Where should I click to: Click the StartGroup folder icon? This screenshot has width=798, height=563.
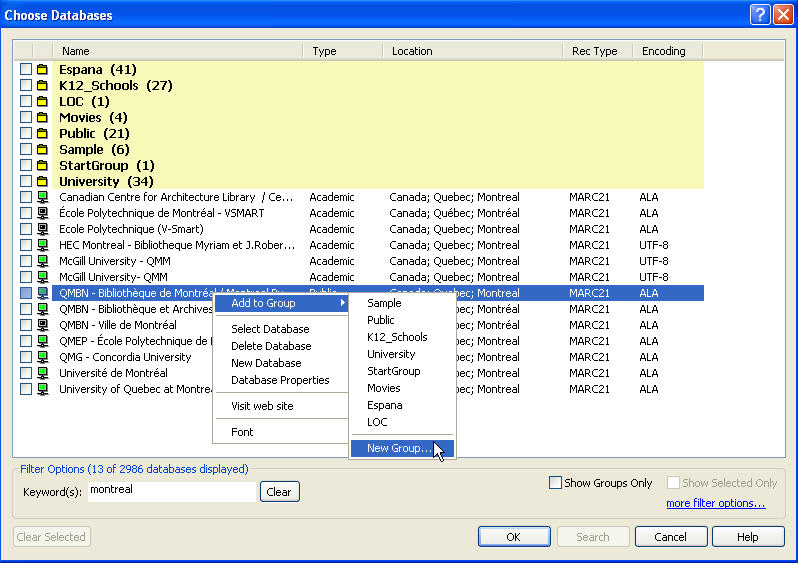42,165
